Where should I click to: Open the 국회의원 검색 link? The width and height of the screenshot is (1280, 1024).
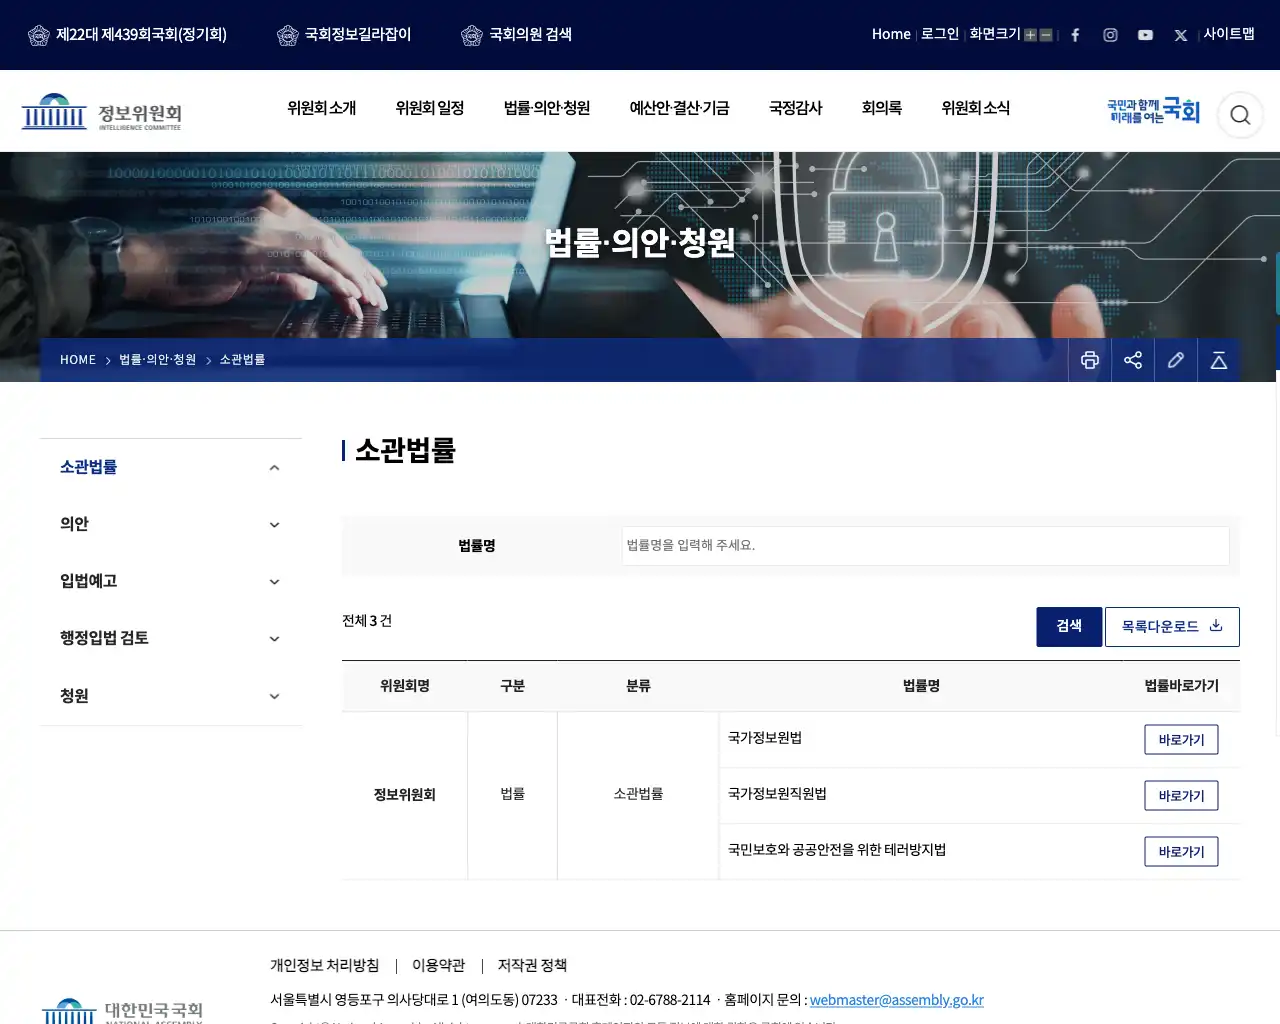516,35
